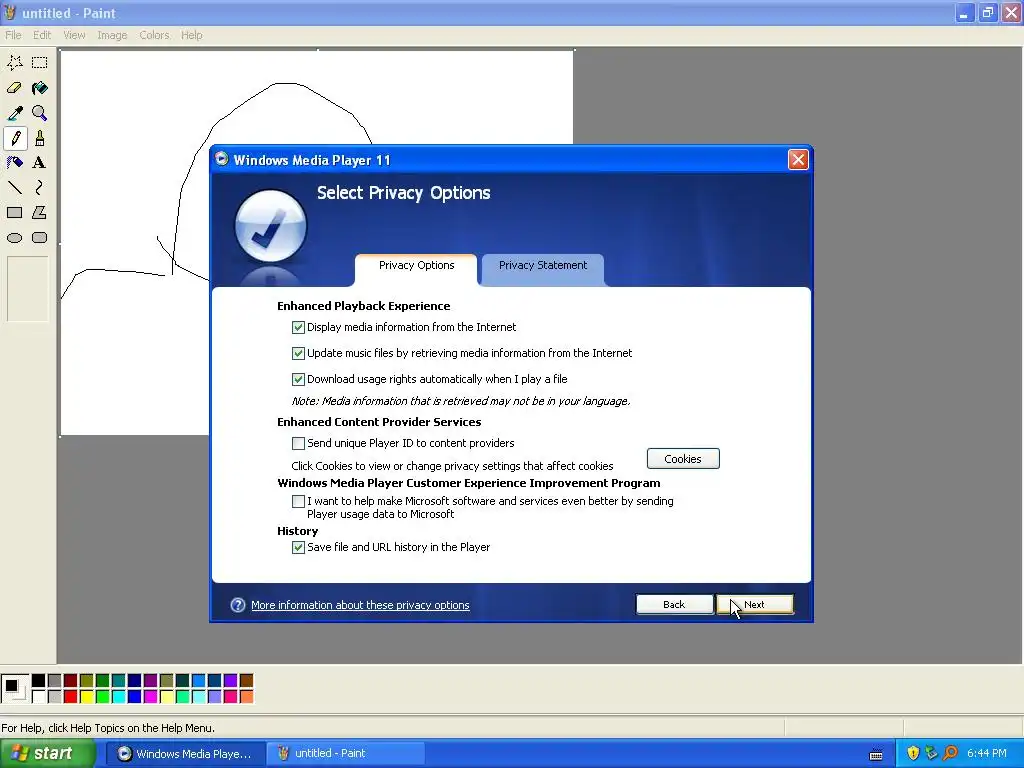Image resolution: width=1024 pixels, height=768 pixels.
Task: Pick the yellow color swatch
Action: [87, 697]
